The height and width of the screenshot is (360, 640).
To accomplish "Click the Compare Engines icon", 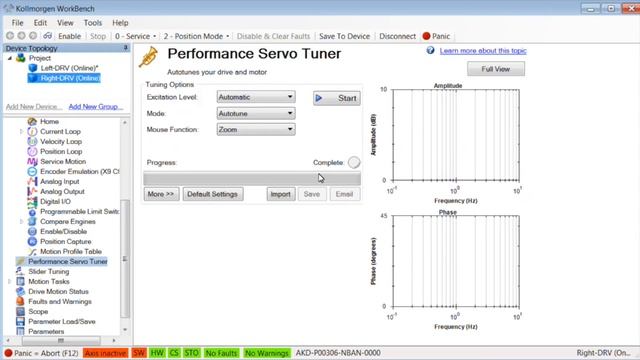I will (x=32, y=222).
